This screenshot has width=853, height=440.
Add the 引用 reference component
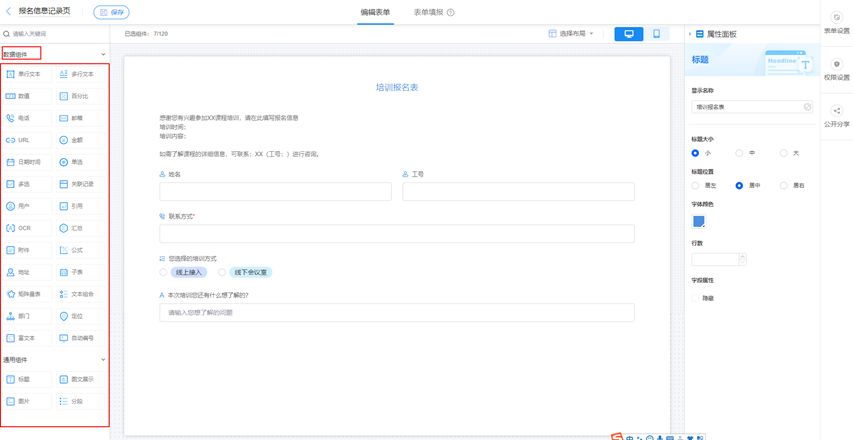[81, 206]
